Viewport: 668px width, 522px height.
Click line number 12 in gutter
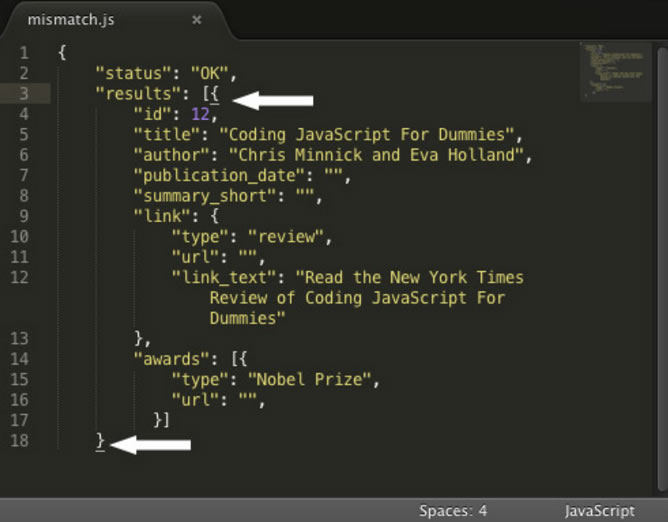pyautogui.click(x=20, y=277)
